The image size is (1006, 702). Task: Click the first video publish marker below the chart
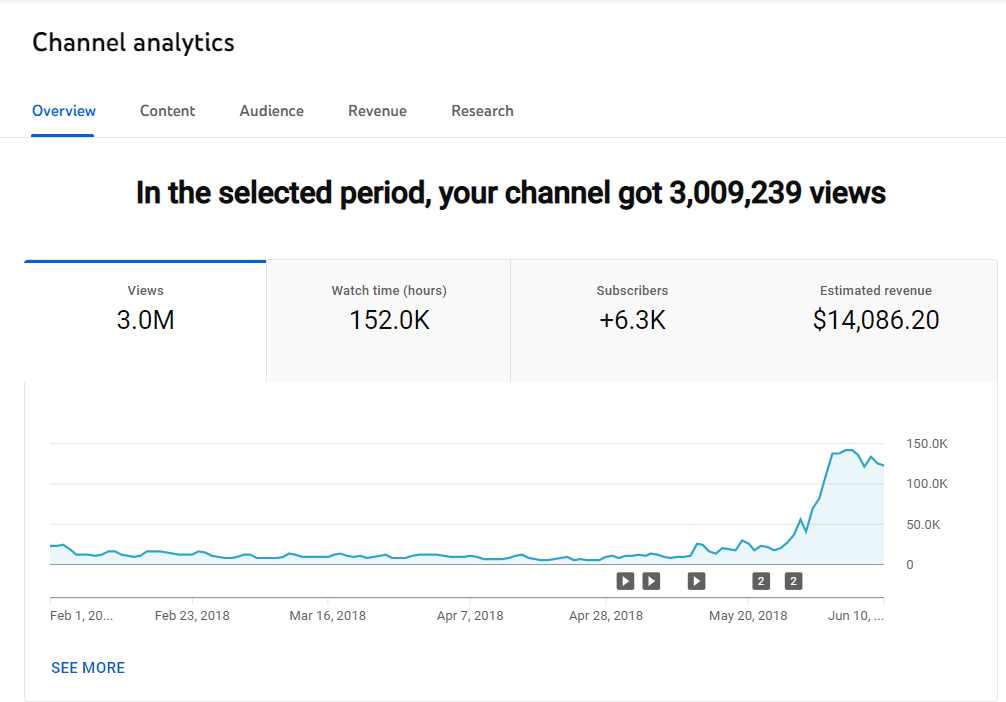point(625,580)
